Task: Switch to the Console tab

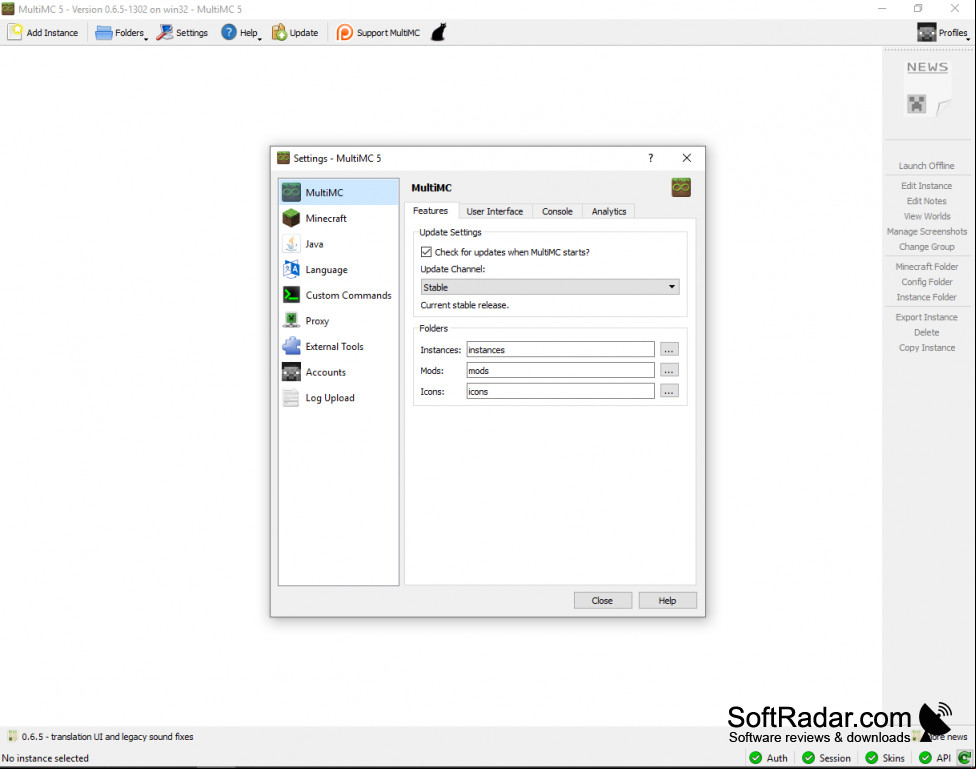Action: pyautogui.click(x=557, y=212)
